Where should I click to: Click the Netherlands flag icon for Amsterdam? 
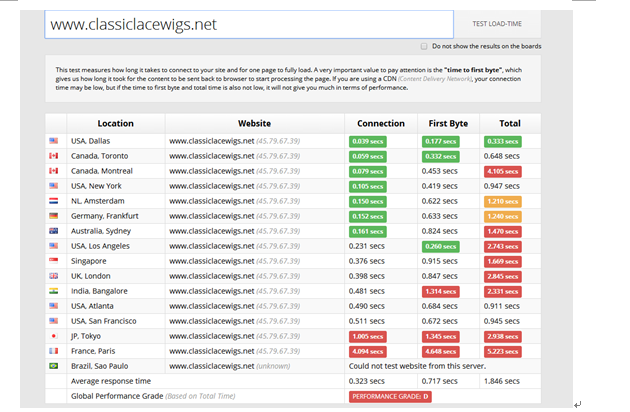click(53, 201)
